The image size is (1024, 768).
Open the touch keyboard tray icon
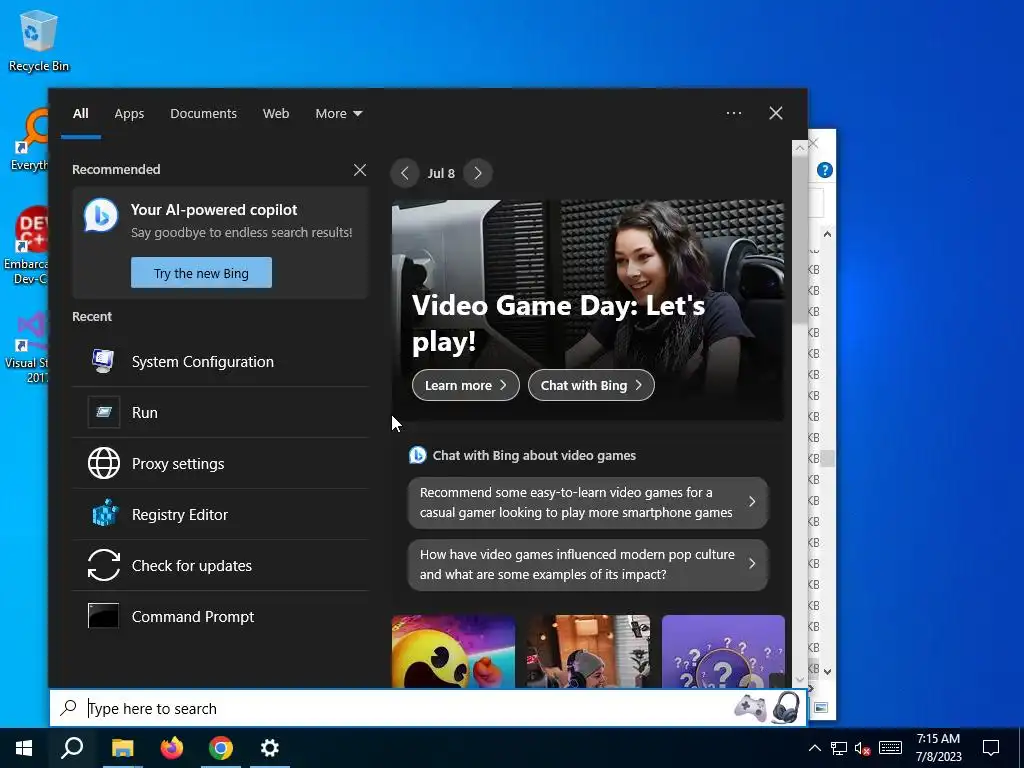(x=890, y=748)
